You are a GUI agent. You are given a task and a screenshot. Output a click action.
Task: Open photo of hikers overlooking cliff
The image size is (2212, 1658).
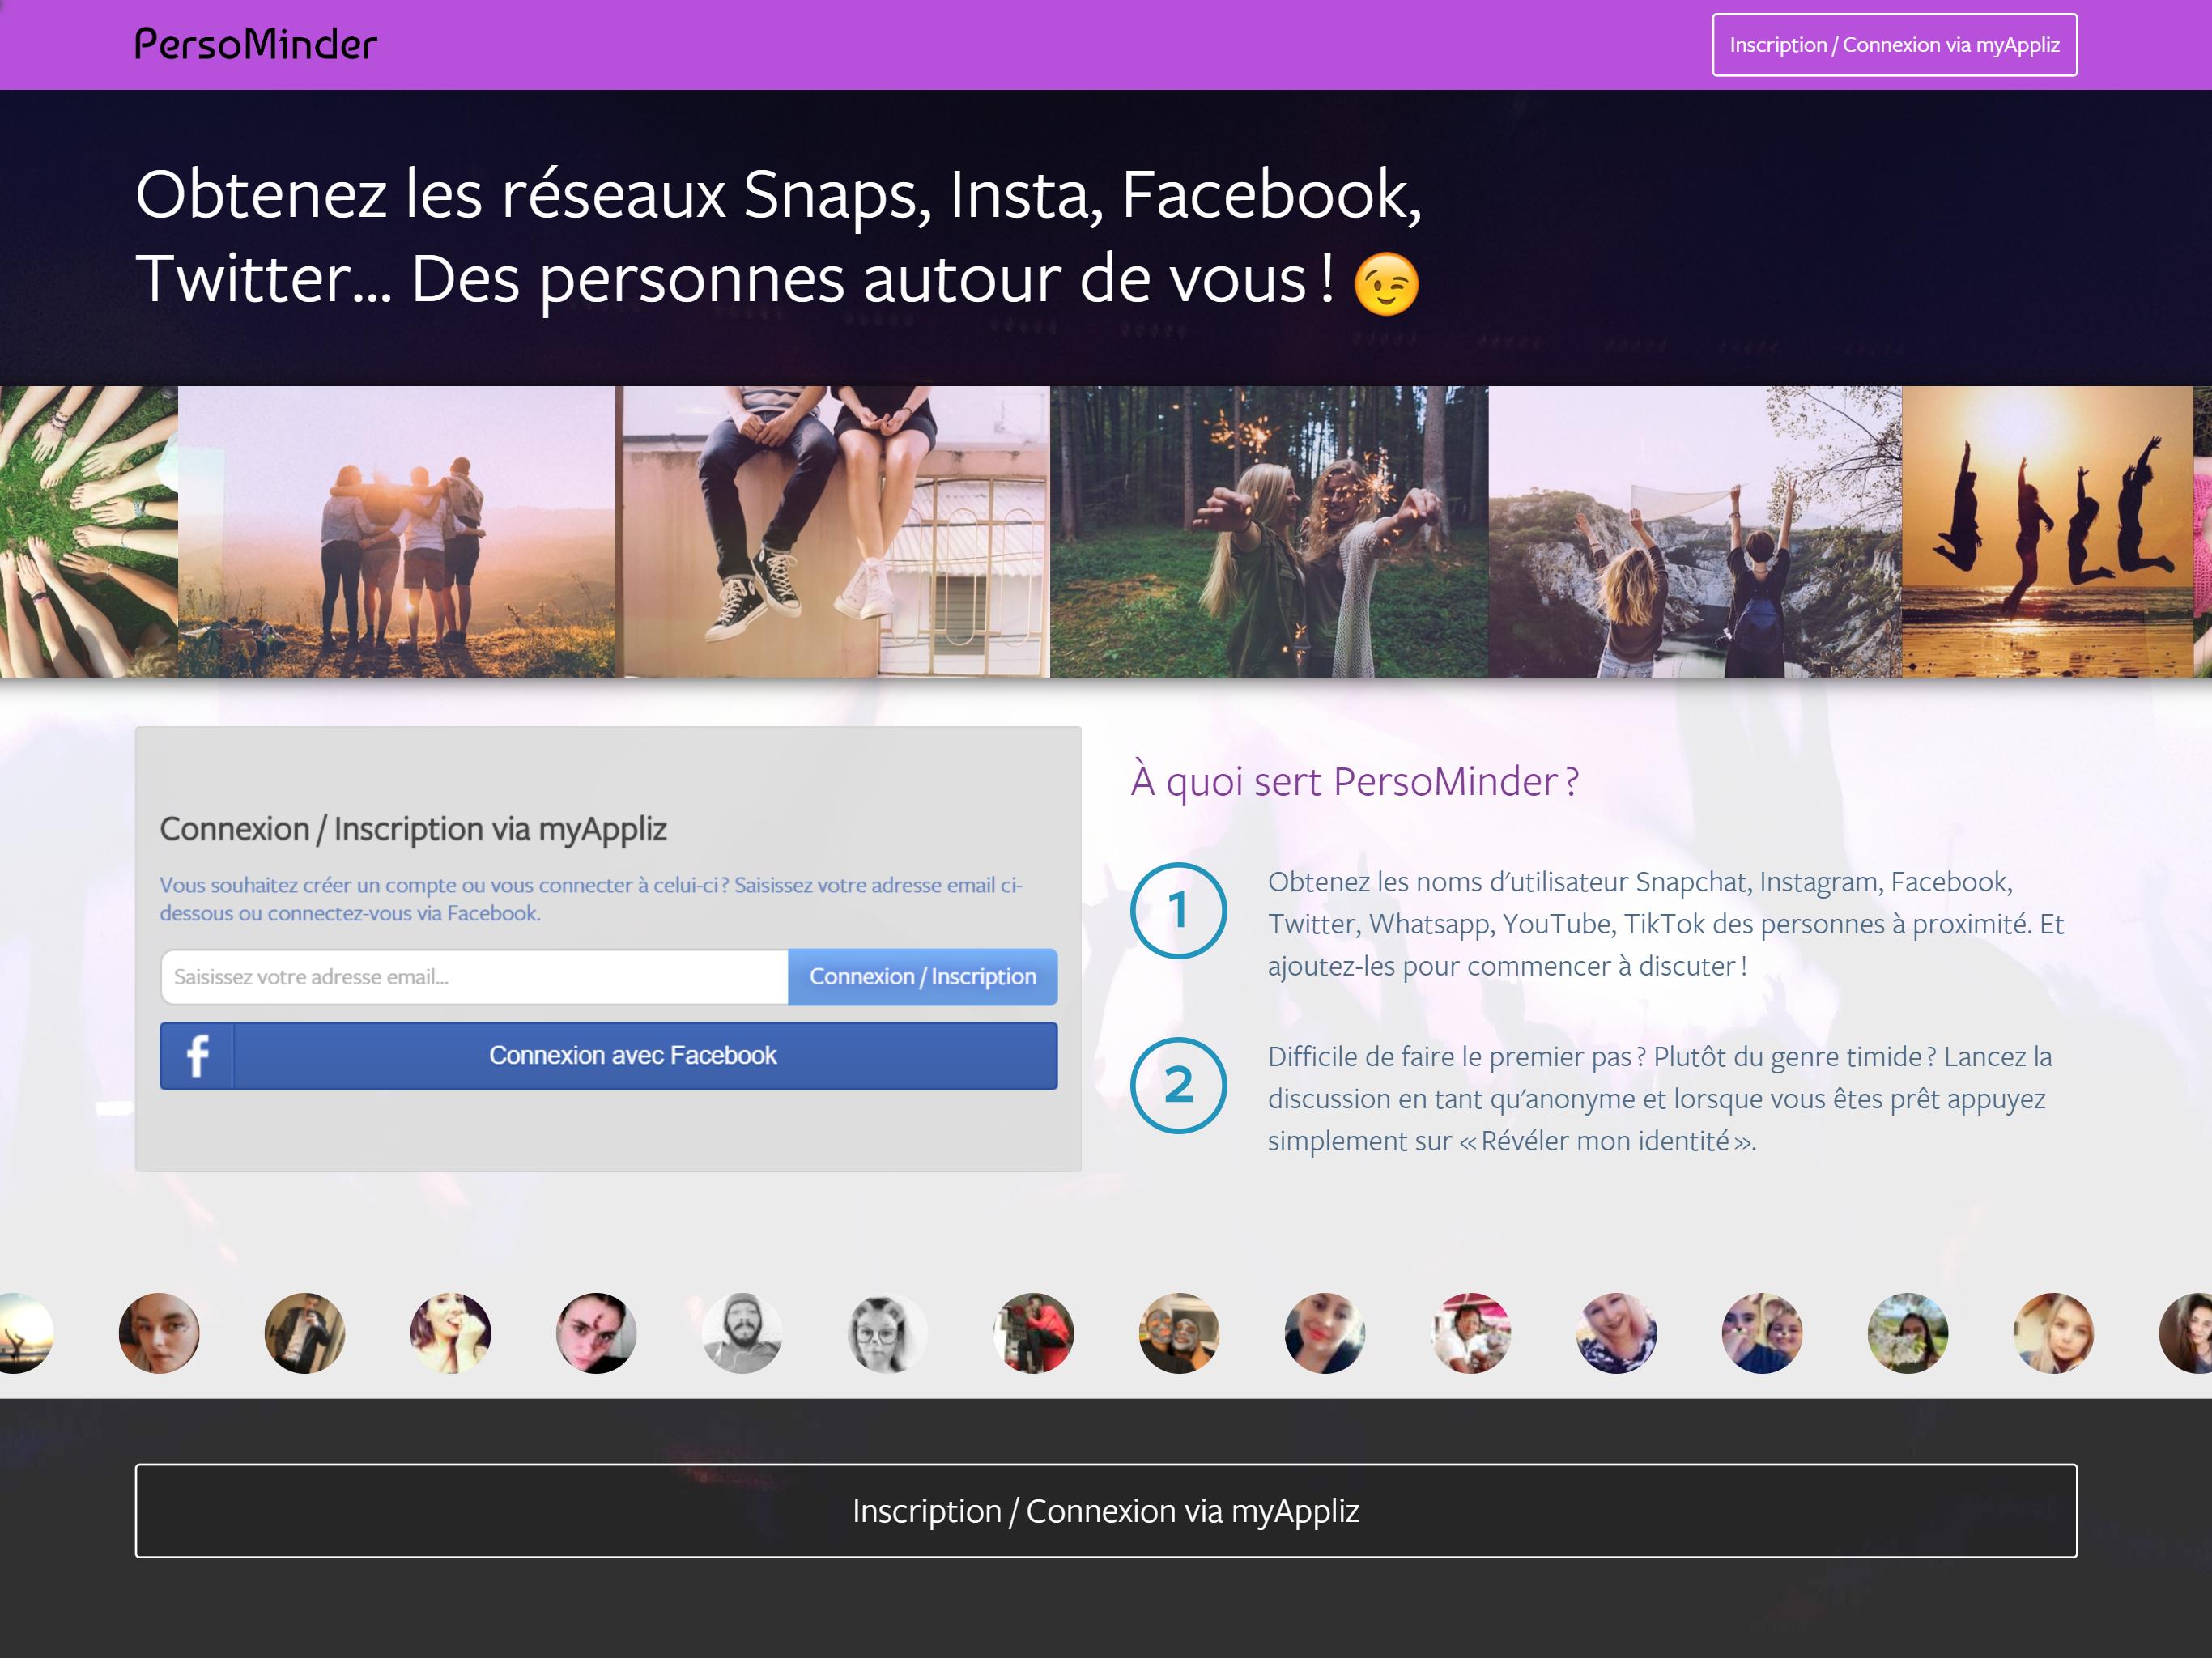pos(1695,532)
